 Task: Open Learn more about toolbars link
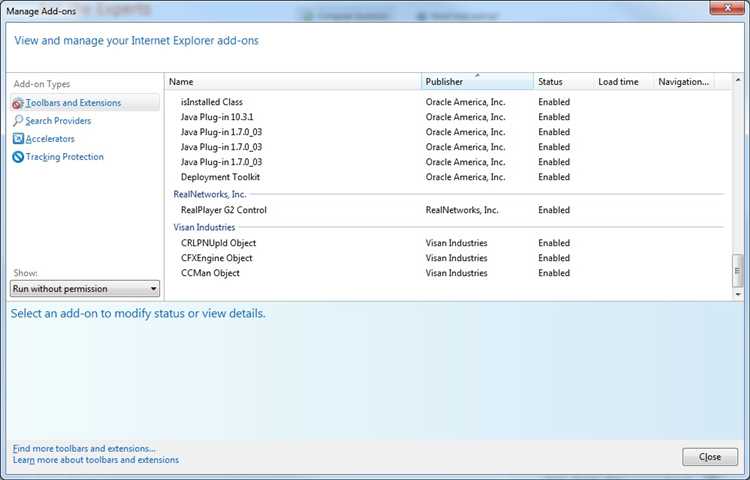click(96, 460)
